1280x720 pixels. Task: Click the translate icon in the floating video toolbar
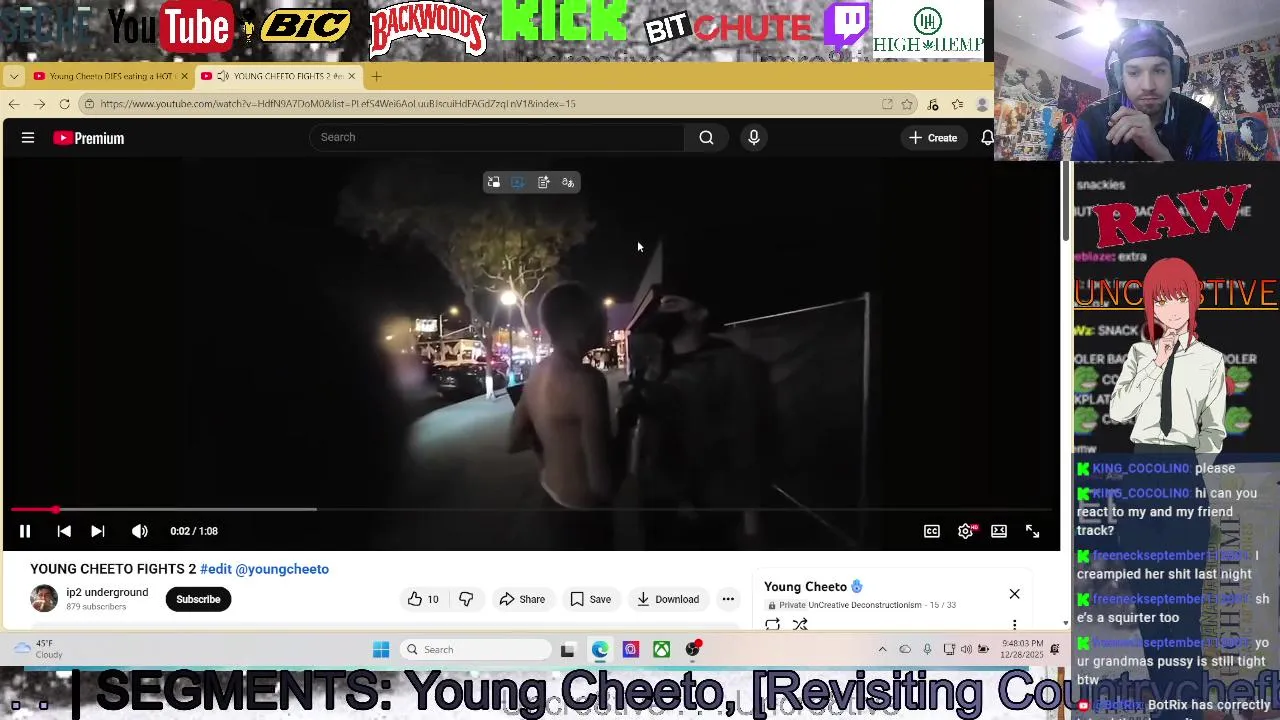[568, 182]
